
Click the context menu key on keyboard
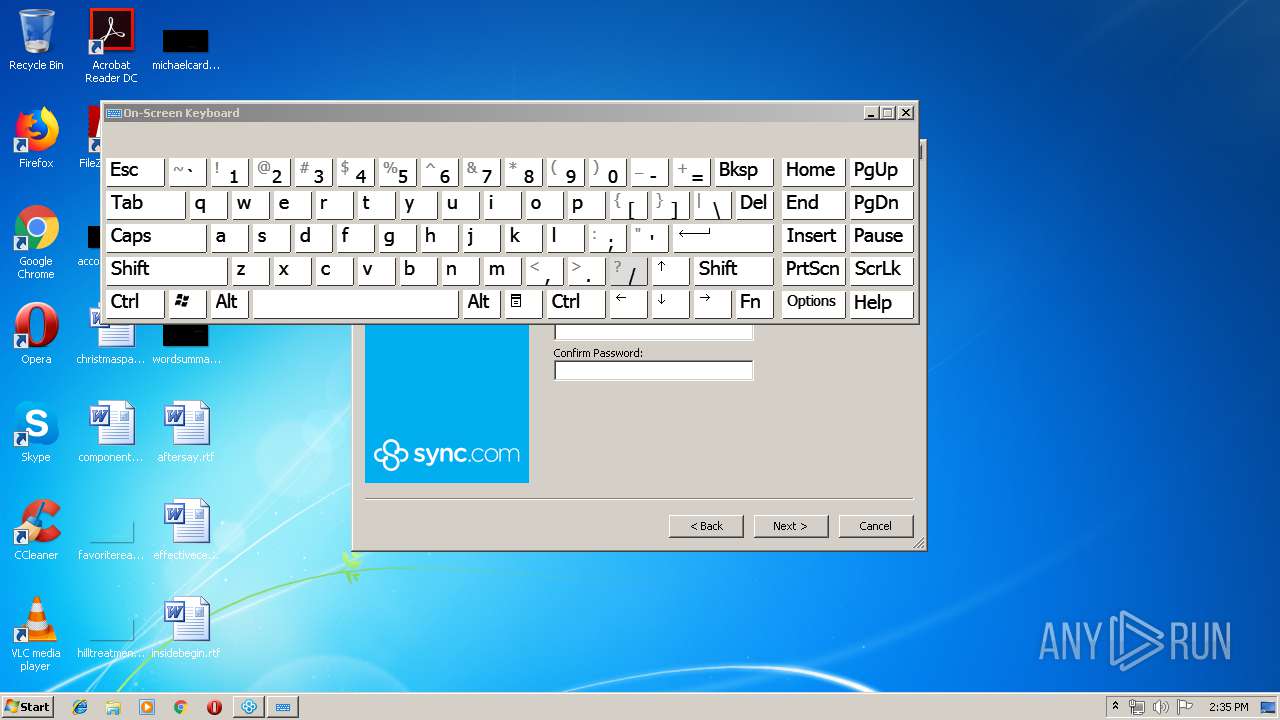tap(523, 302)
